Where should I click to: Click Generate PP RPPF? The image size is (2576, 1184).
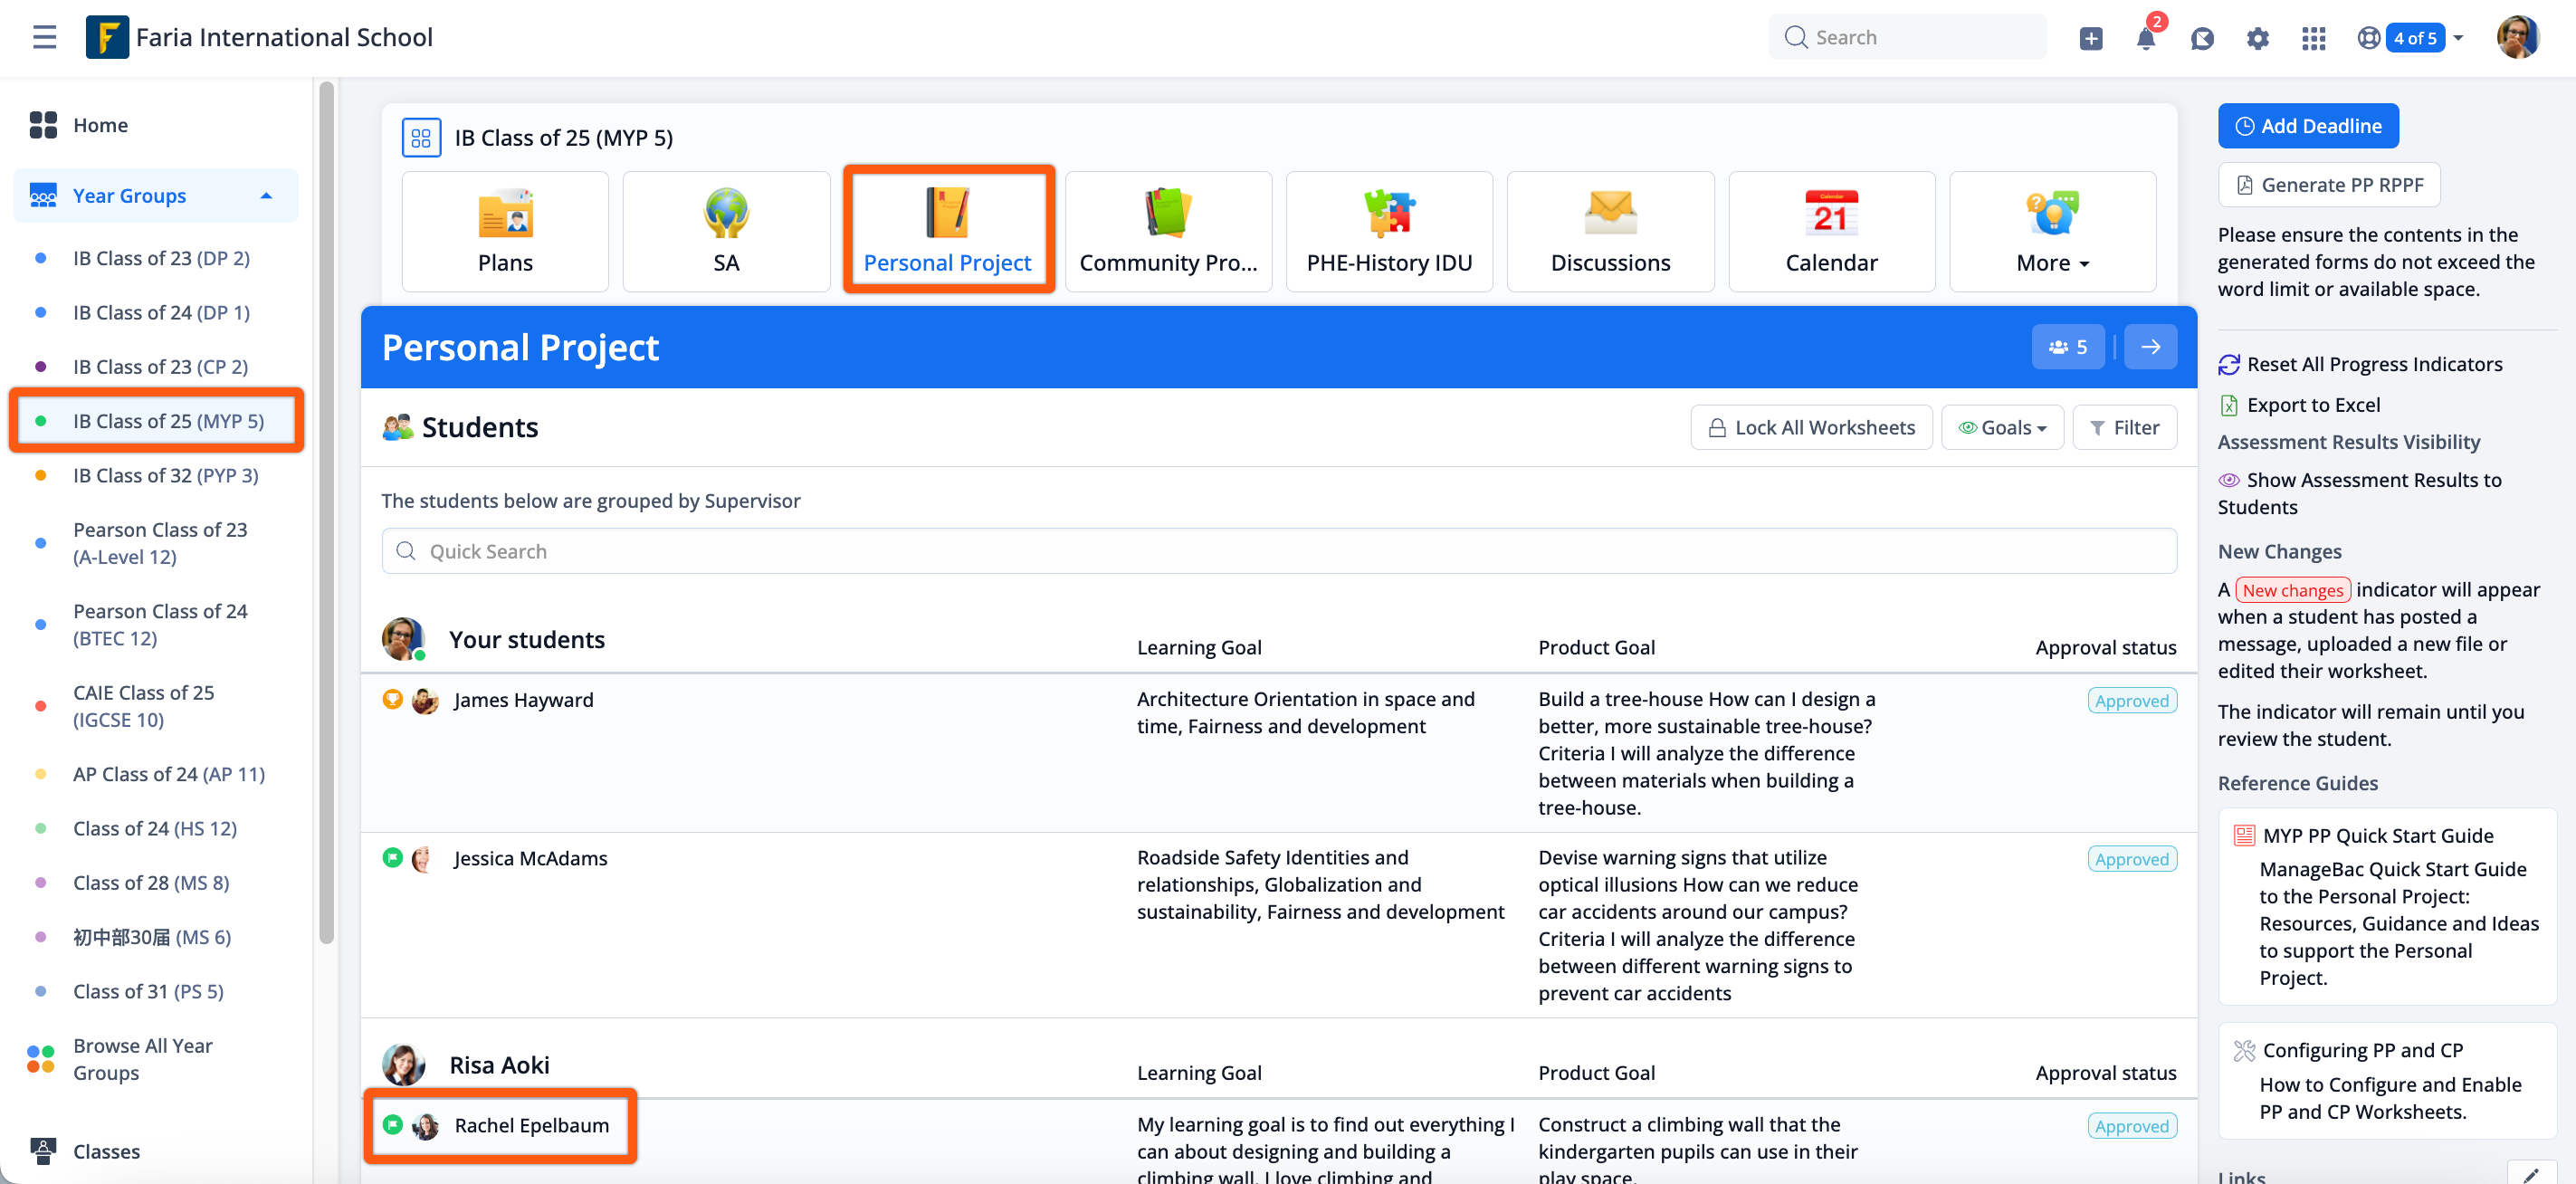point(2329,184)
